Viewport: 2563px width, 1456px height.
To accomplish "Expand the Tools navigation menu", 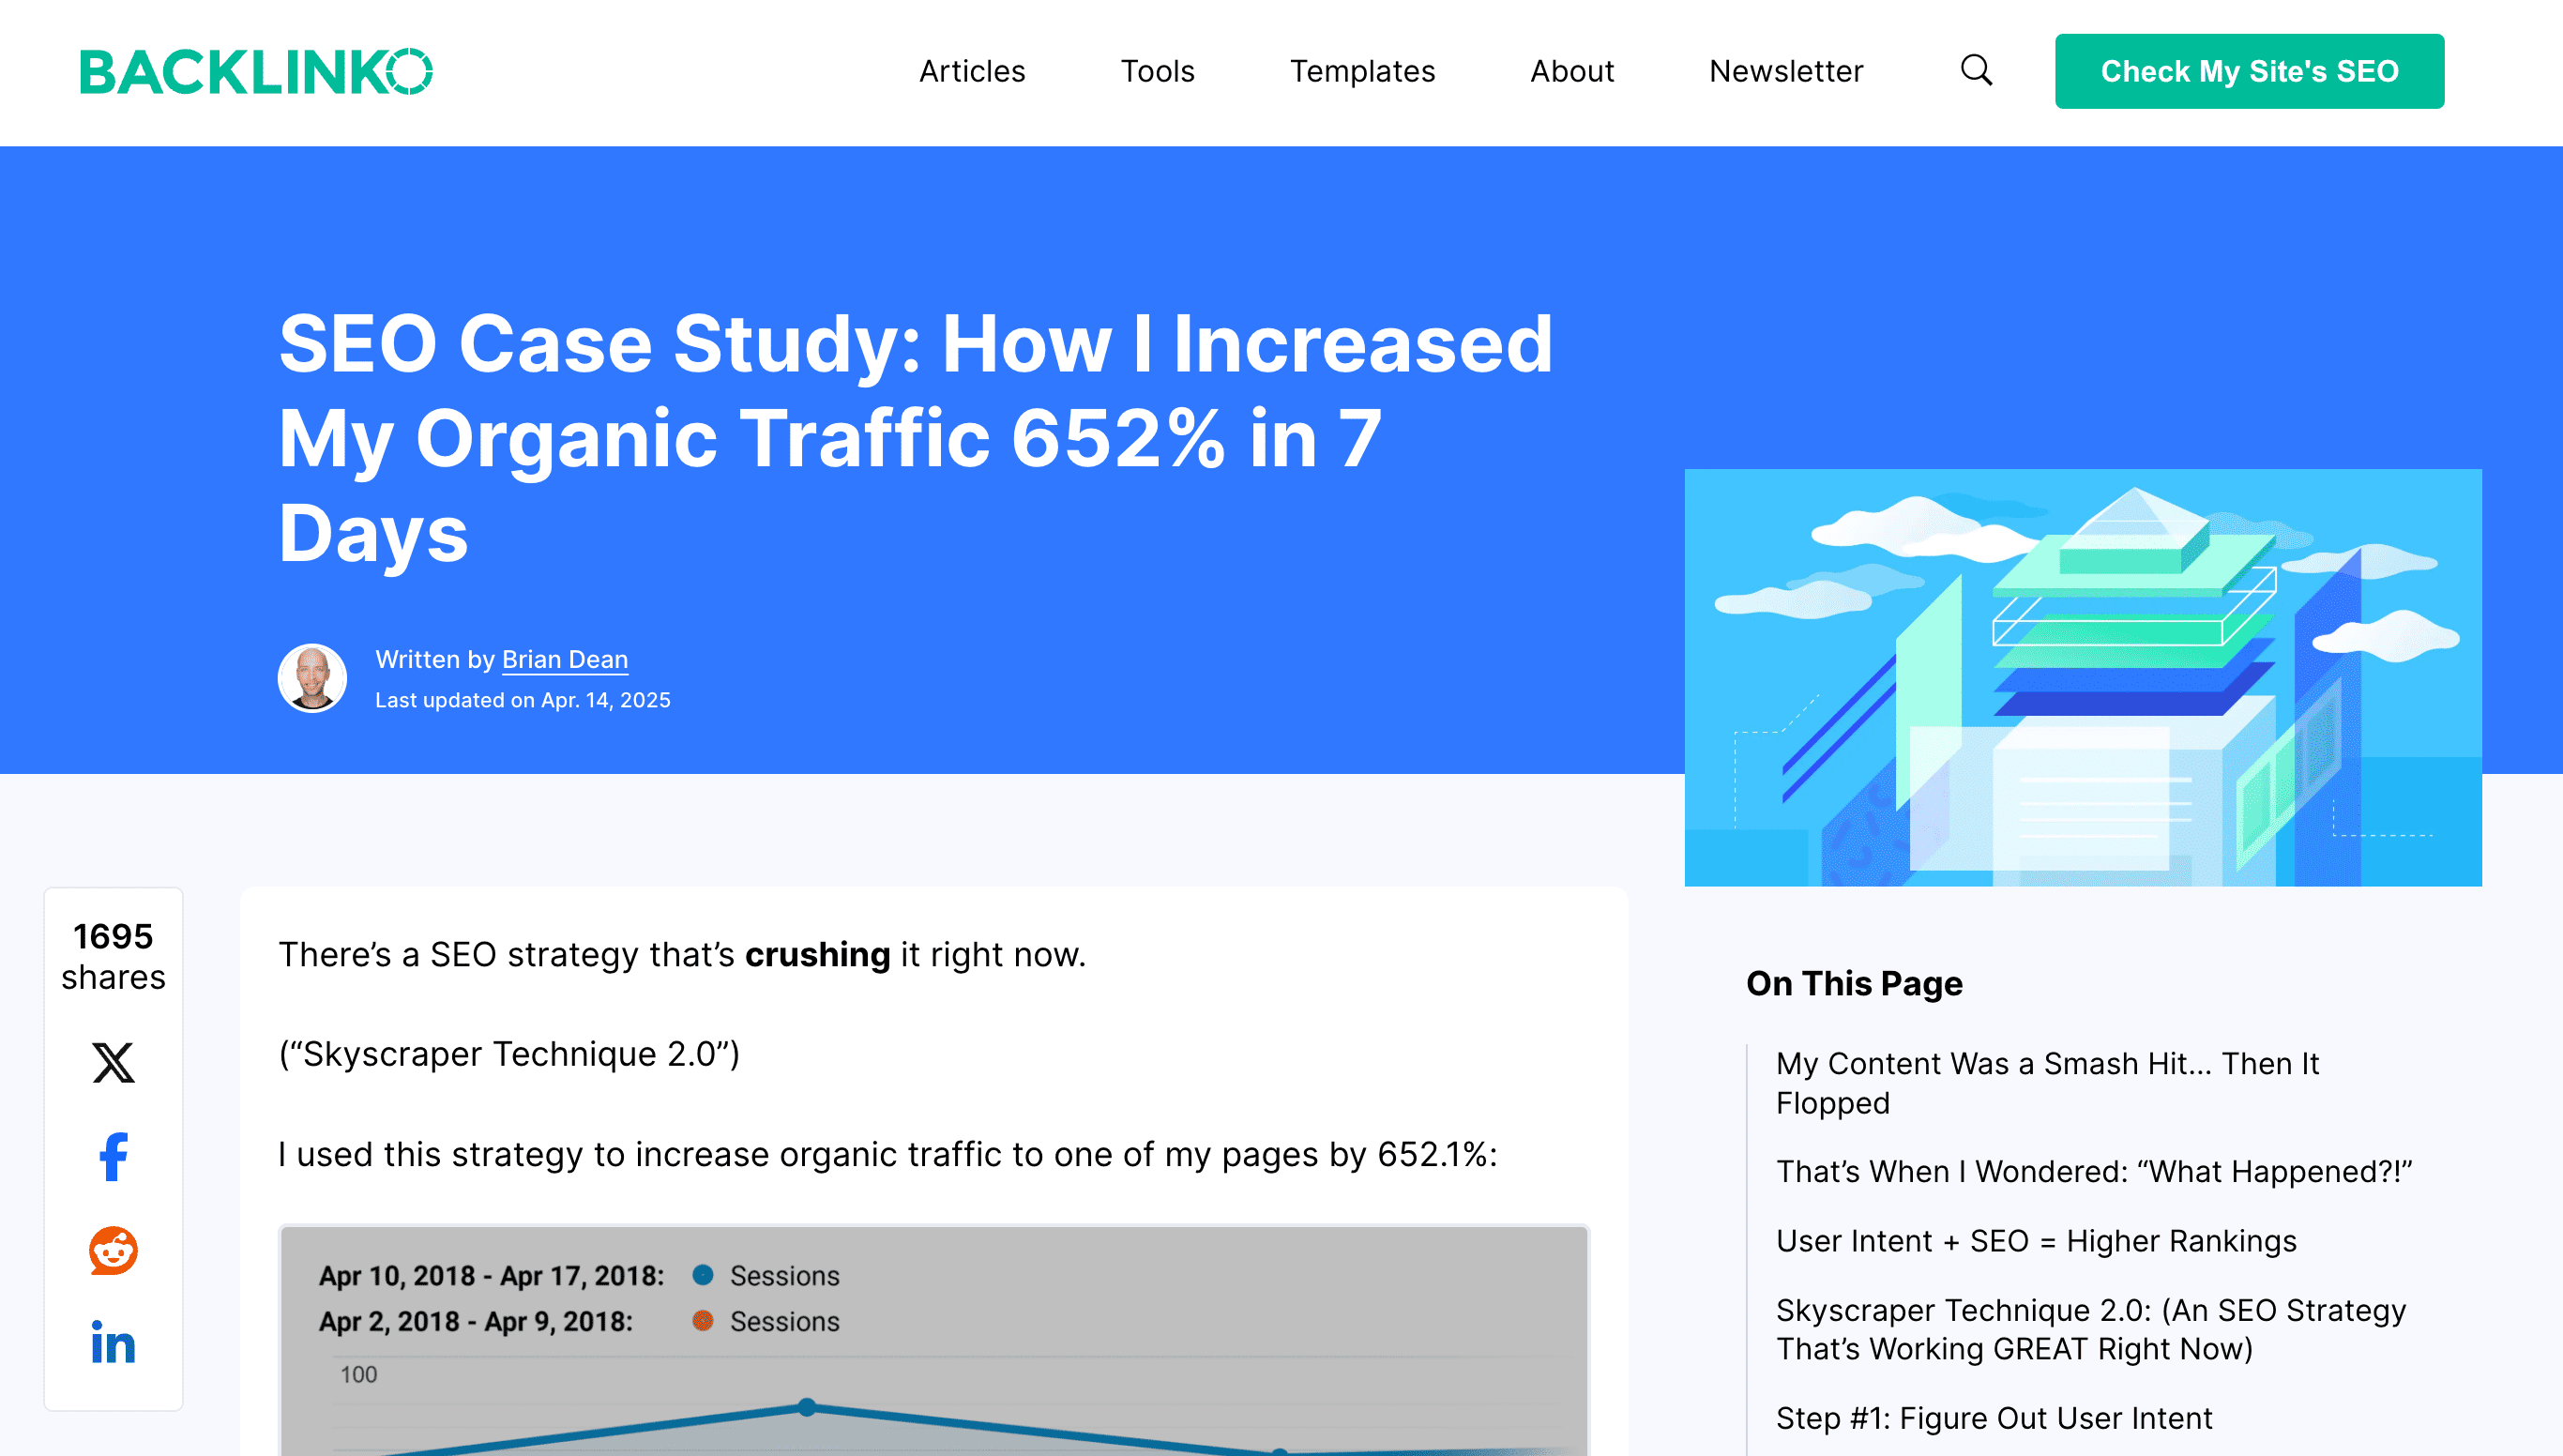I will coord(1157,71).
